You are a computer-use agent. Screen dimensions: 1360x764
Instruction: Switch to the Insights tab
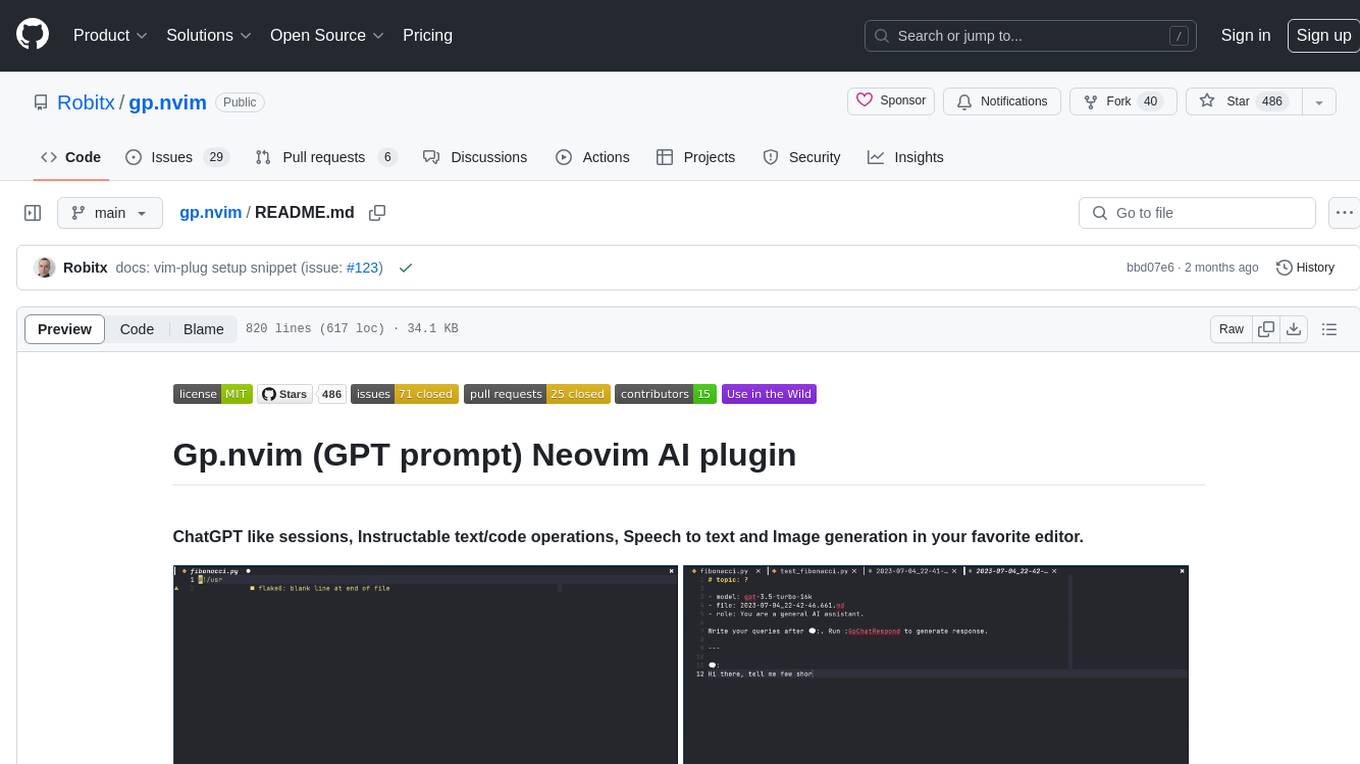(x=905, y=157)
